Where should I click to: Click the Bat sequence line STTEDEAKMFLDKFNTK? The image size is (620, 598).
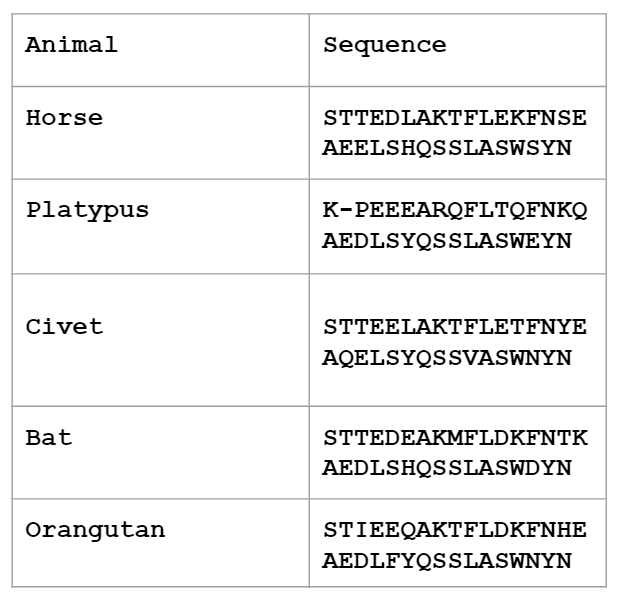[455, 439]
